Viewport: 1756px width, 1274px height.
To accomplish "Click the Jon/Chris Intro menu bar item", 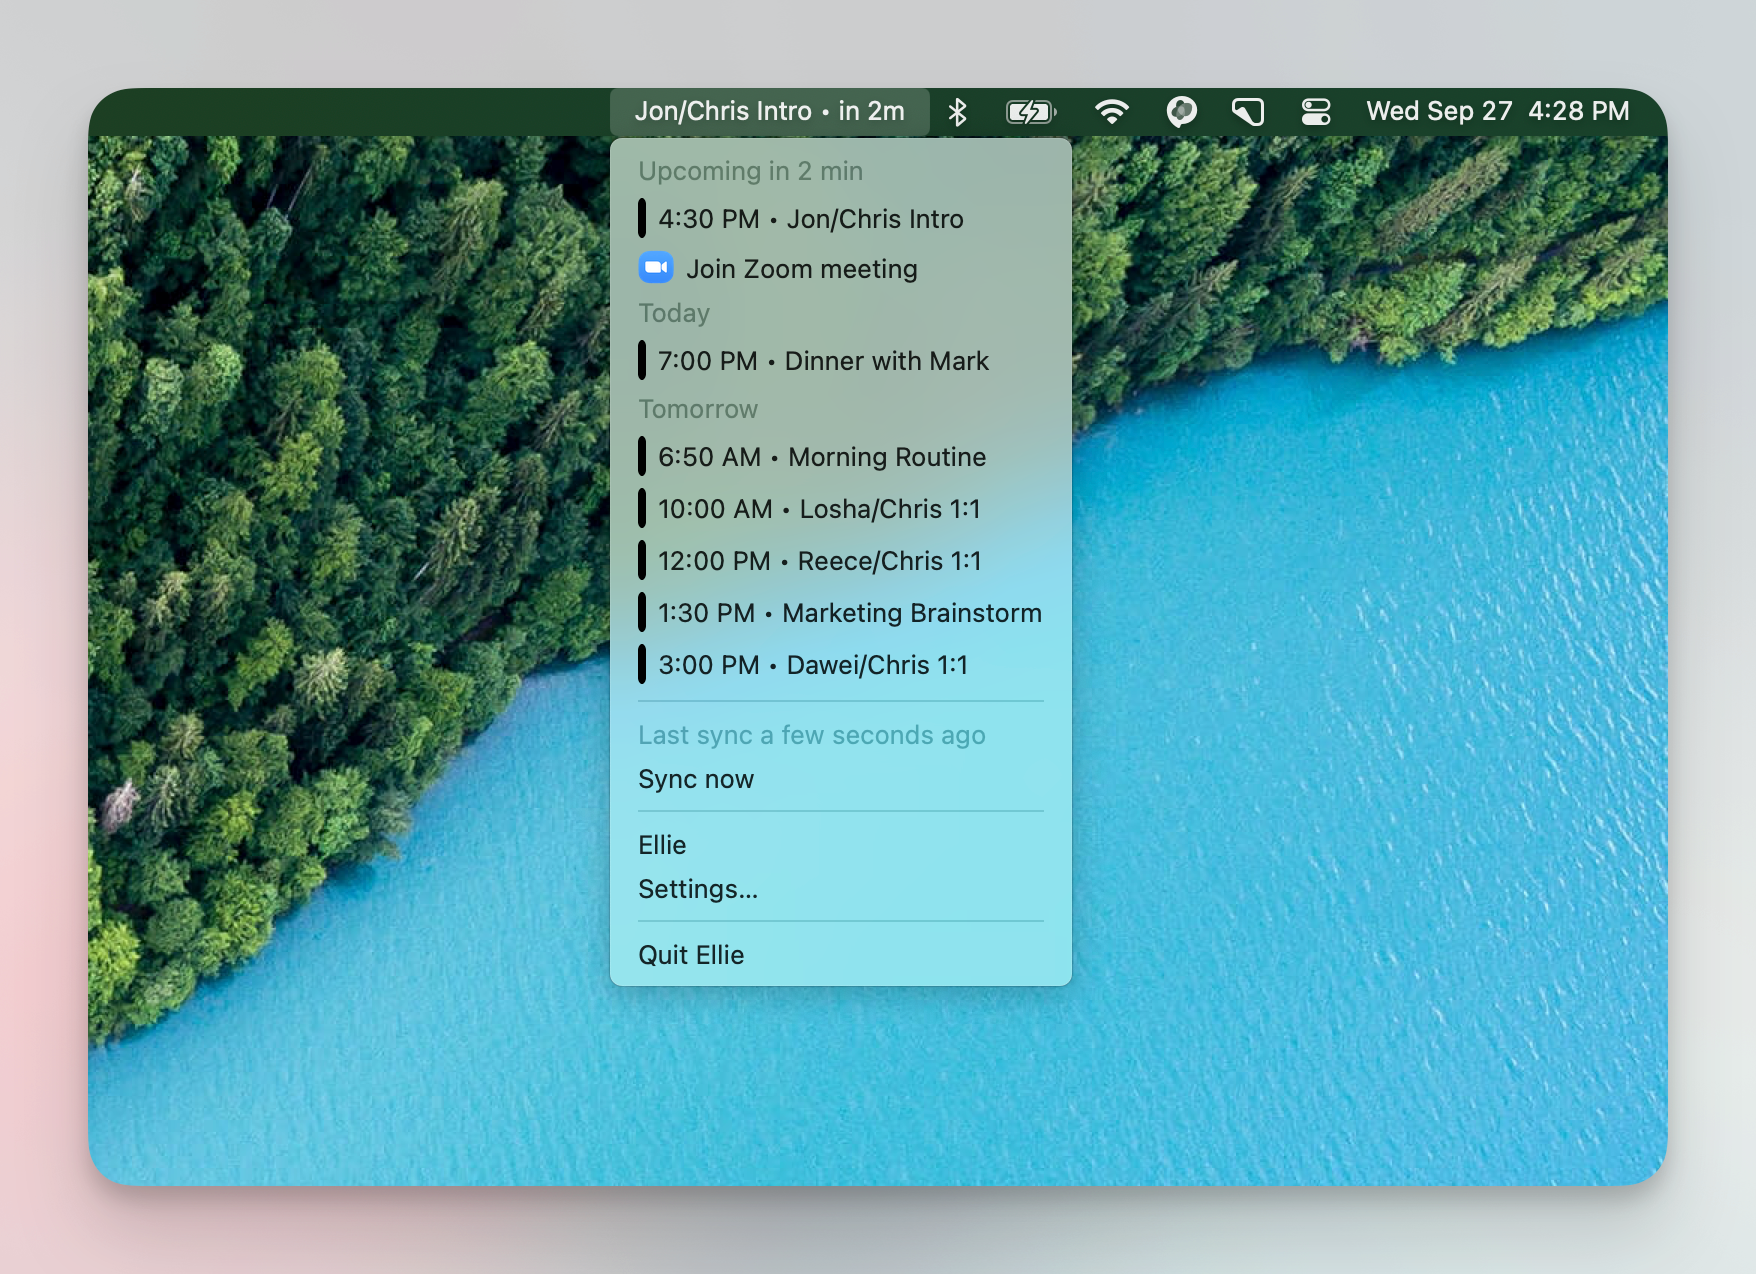I will (x=769, y=111).
